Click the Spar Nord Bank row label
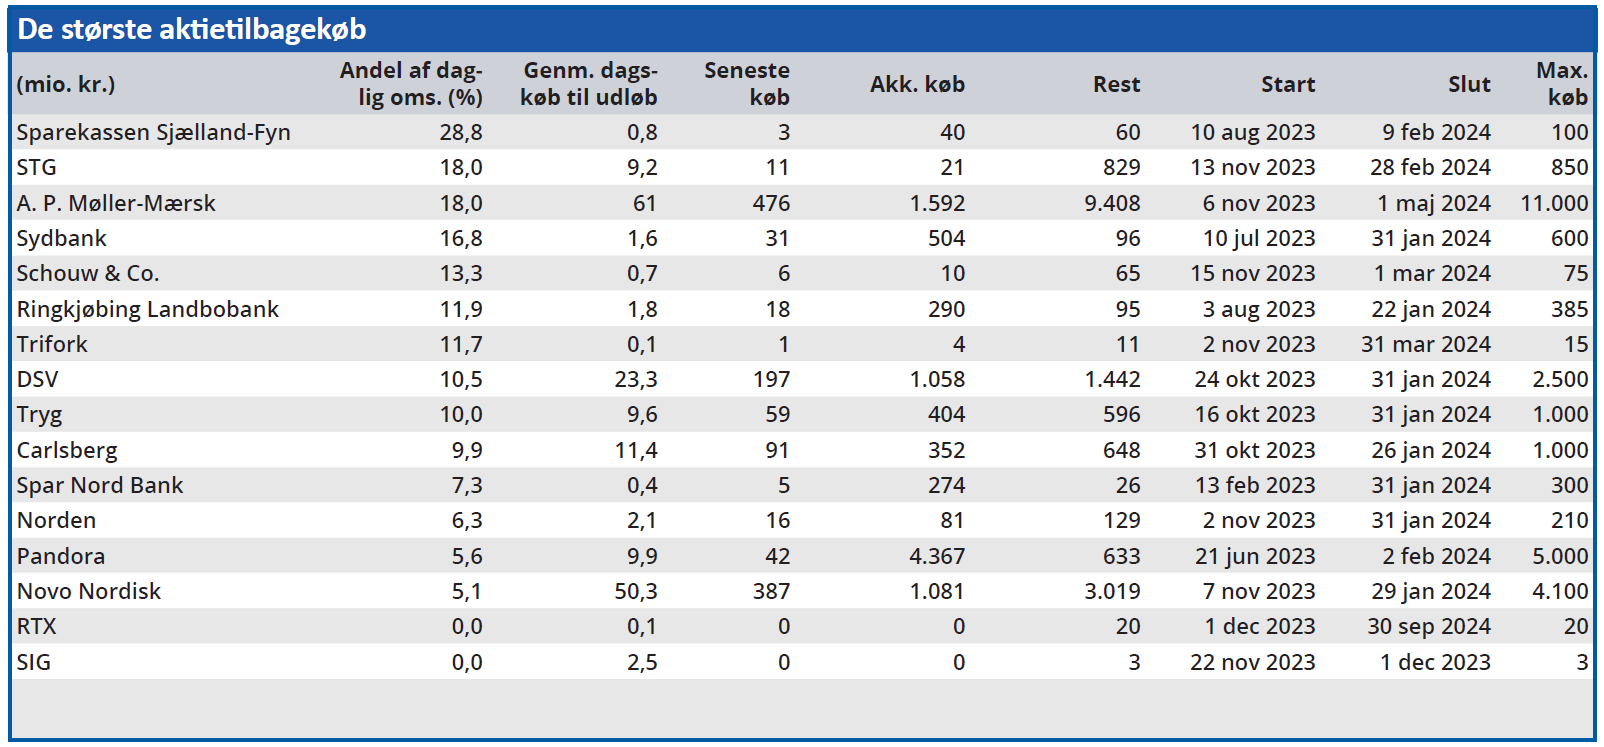This screenshot has width=1604, height=747. pos(100,485)
